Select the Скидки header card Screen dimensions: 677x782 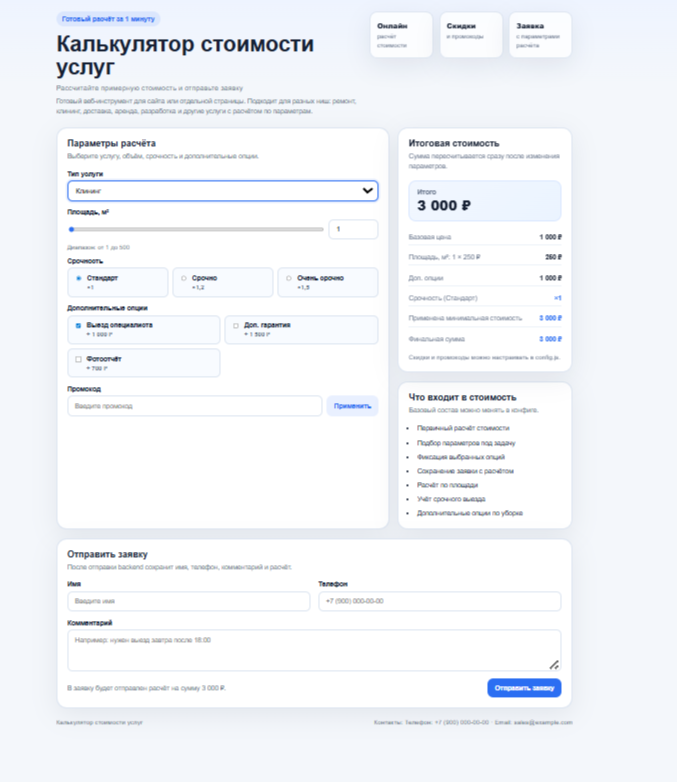coord(470,35)
